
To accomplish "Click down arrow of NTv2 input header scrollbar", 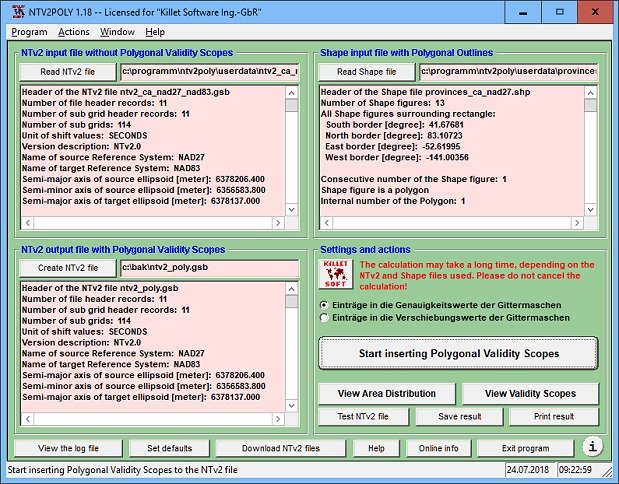I will (292, 210).
